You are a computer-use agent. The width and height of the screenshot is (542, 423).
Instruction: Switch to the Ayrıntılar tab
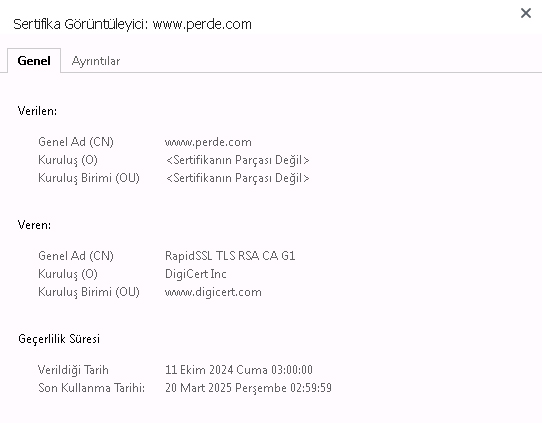pos(96,61)
